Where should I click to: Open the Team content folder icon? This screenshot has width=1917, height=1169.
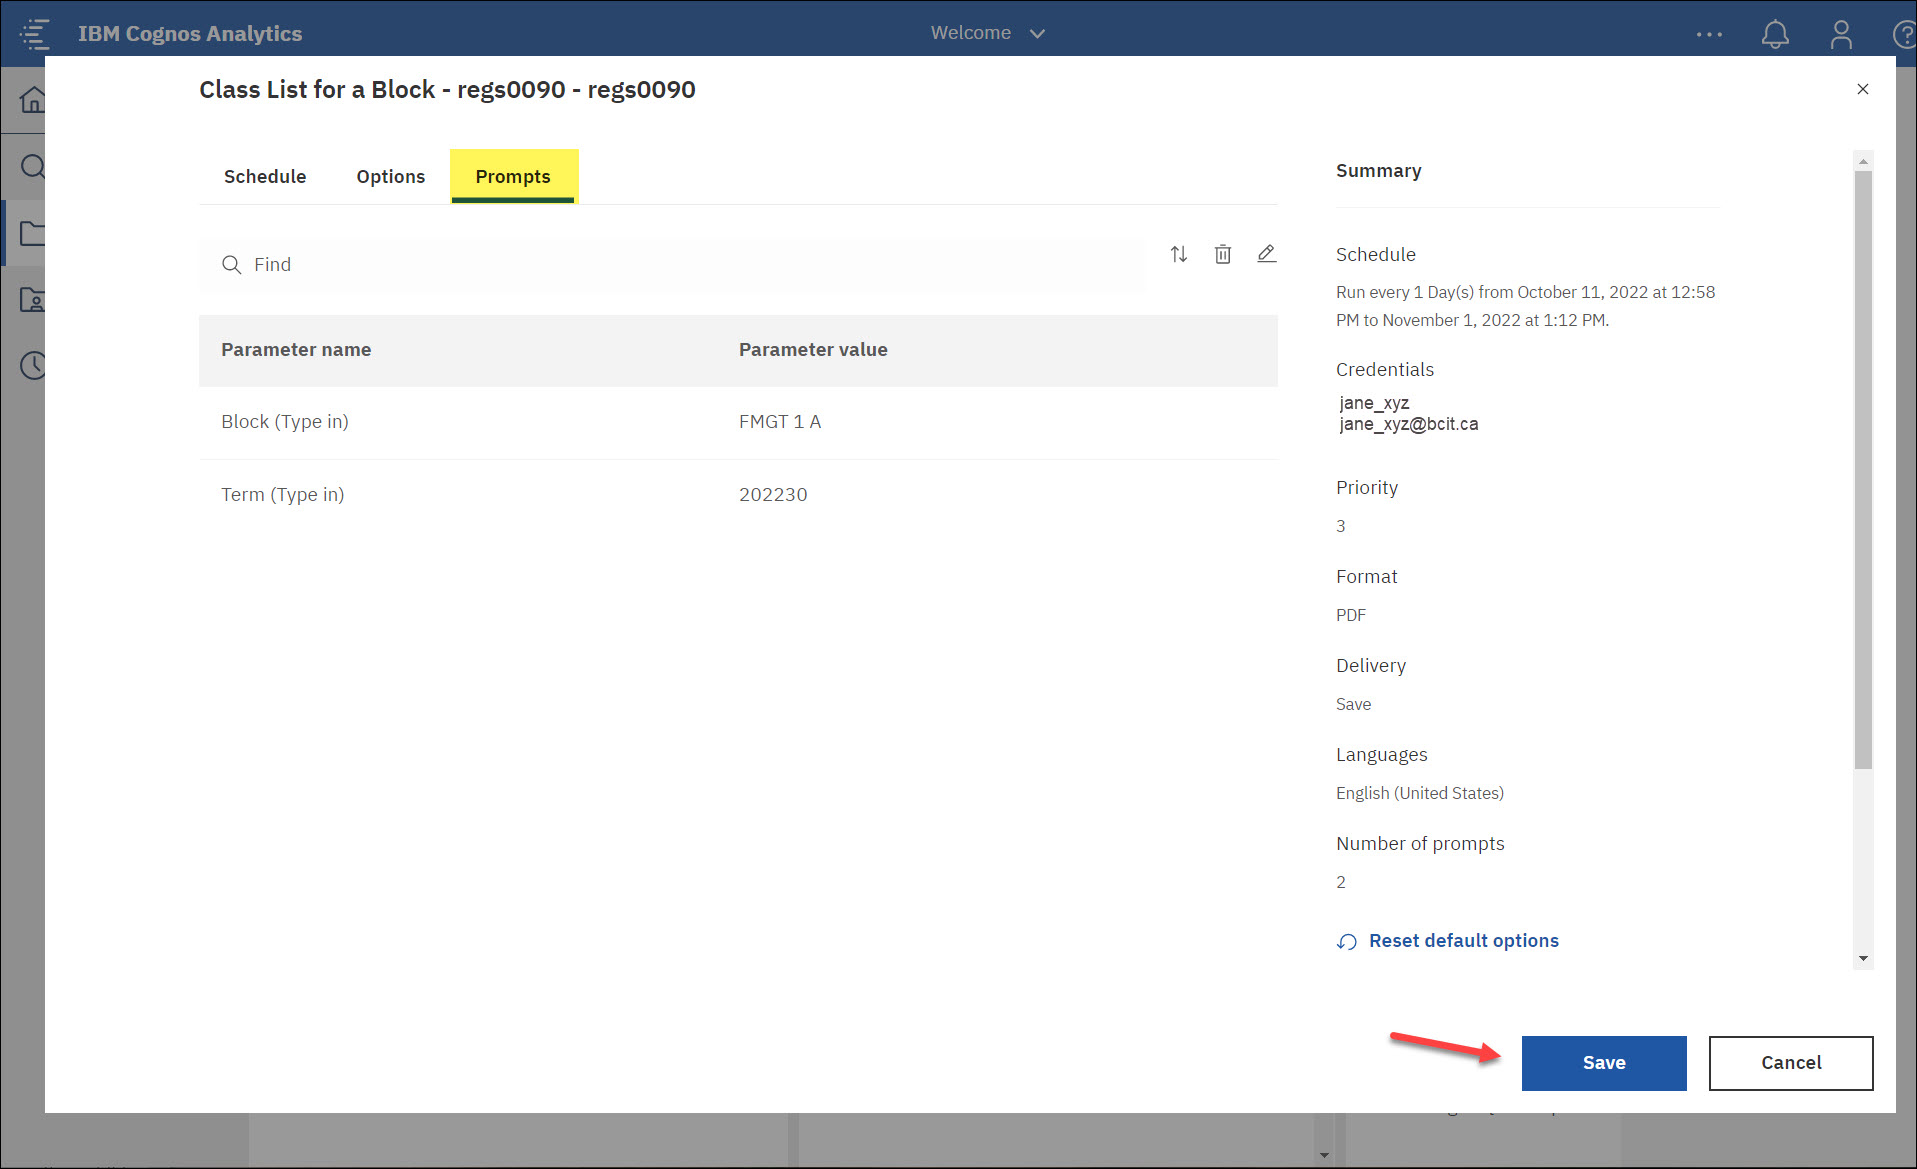(33, 232)
